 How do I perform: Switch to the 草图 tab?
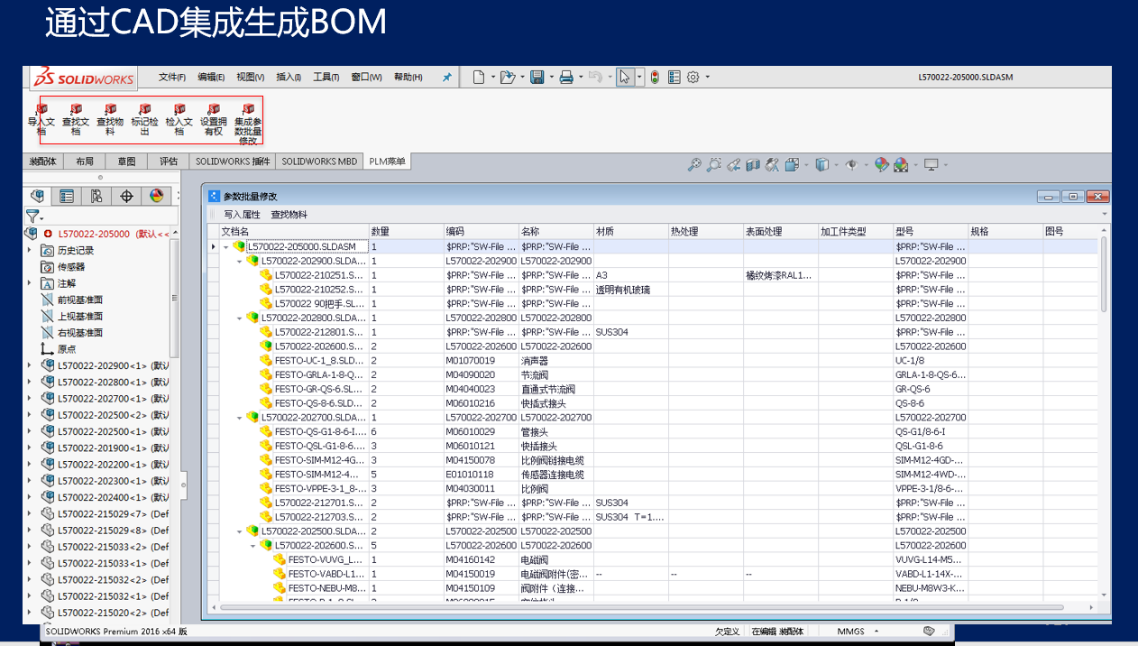127,161
